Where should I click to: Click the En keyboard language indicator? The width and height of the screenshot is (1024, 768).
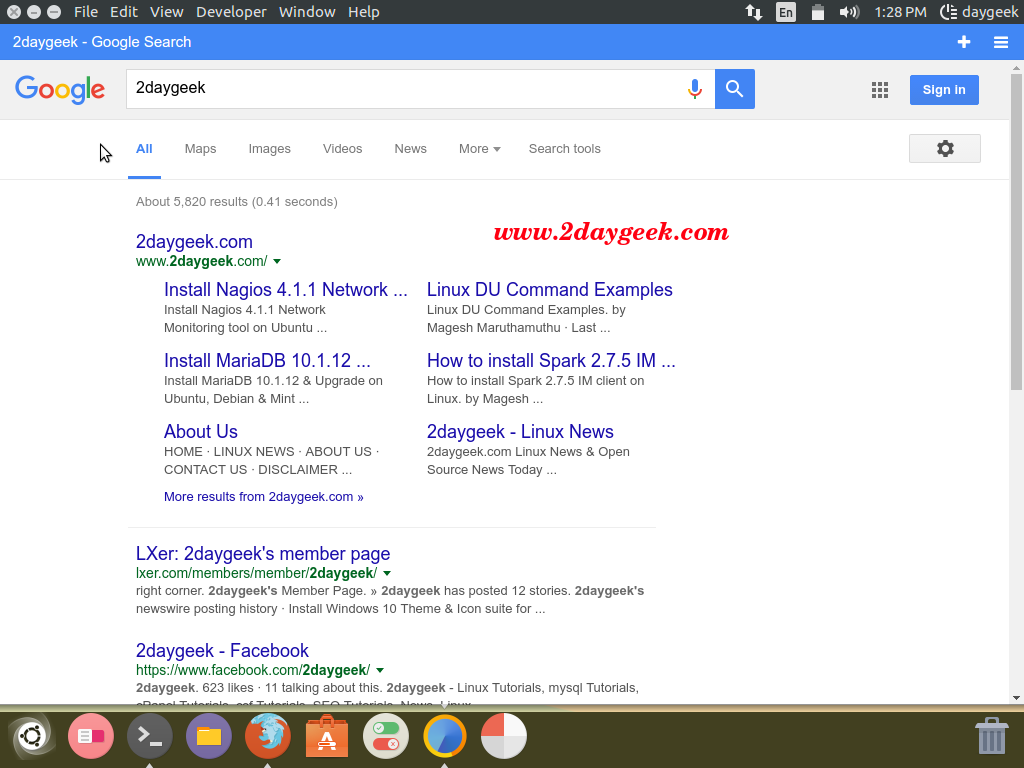click(x=786, y=12)
